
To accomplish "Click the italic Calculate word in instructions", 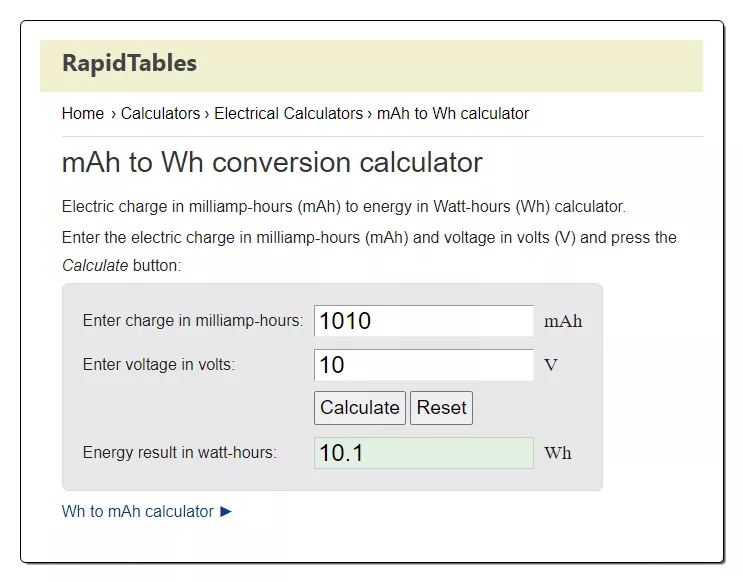I will [x=95, y=265].
